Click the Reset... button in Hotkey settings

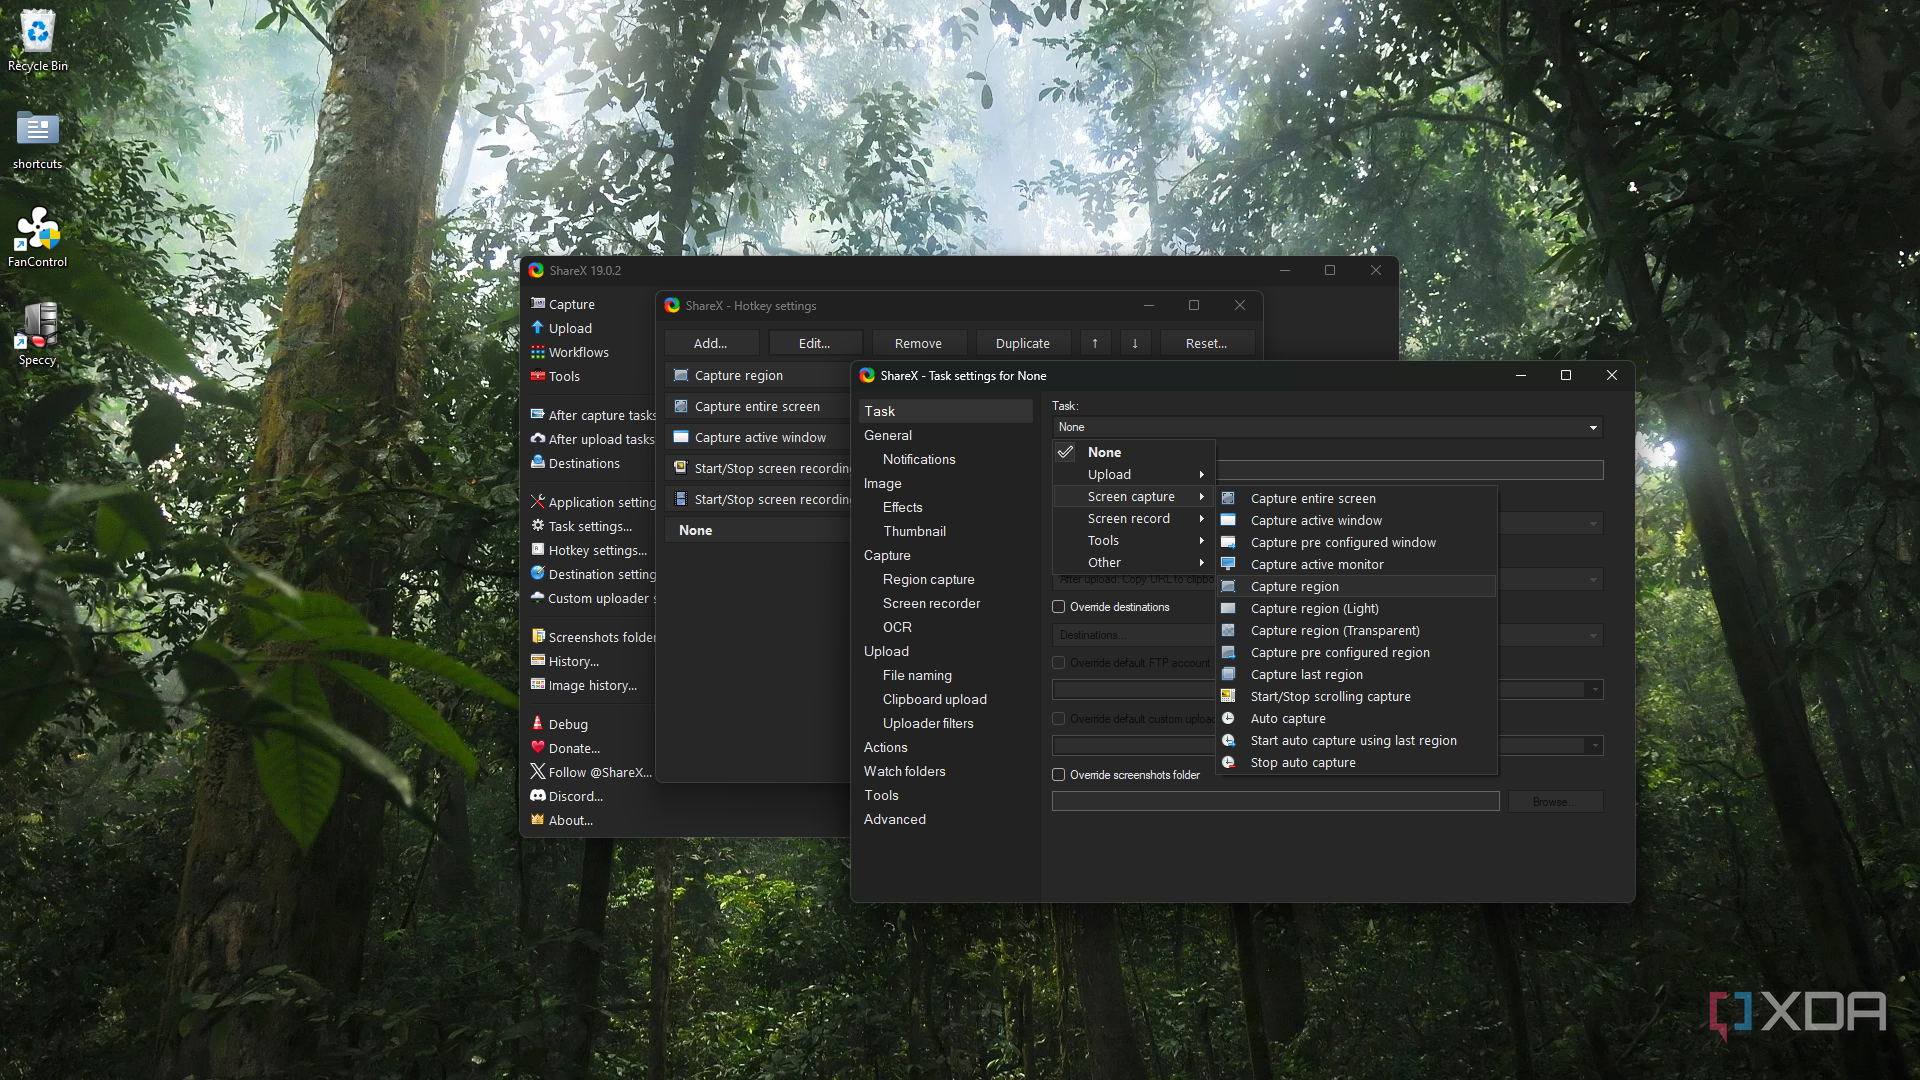[x=1206, y=343]
